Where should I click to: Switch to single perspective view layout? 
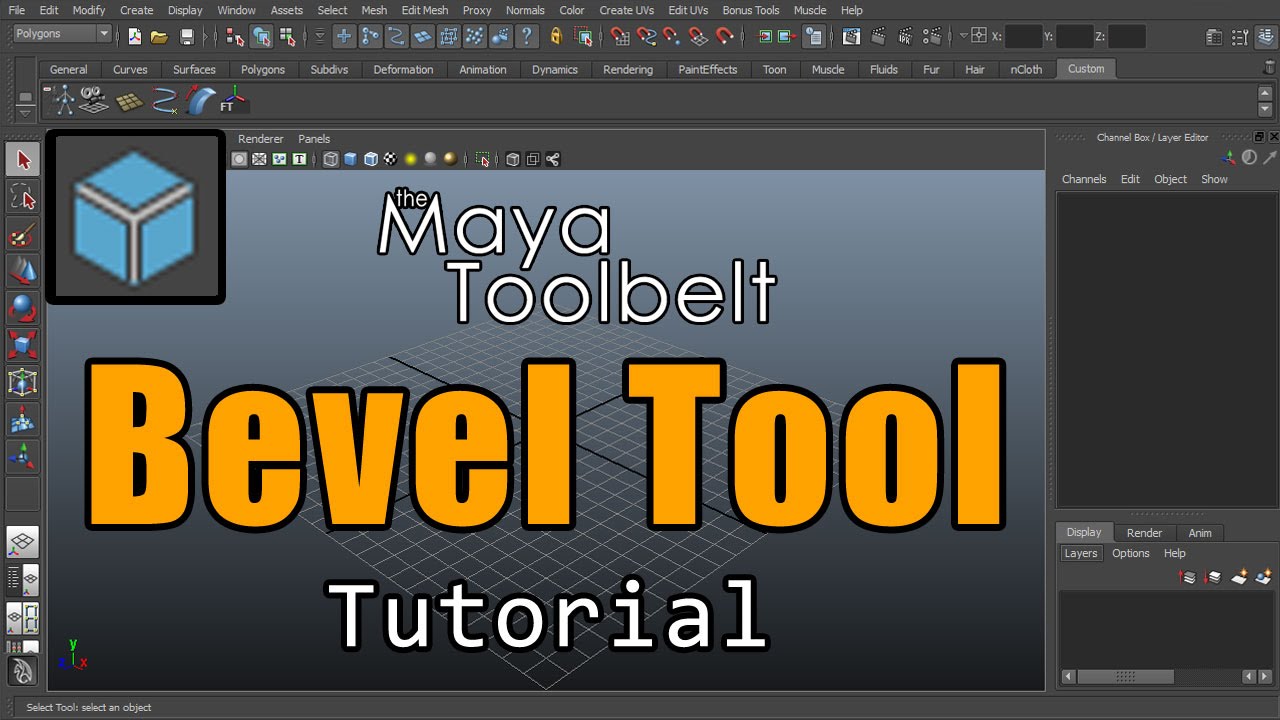point(23,543)
